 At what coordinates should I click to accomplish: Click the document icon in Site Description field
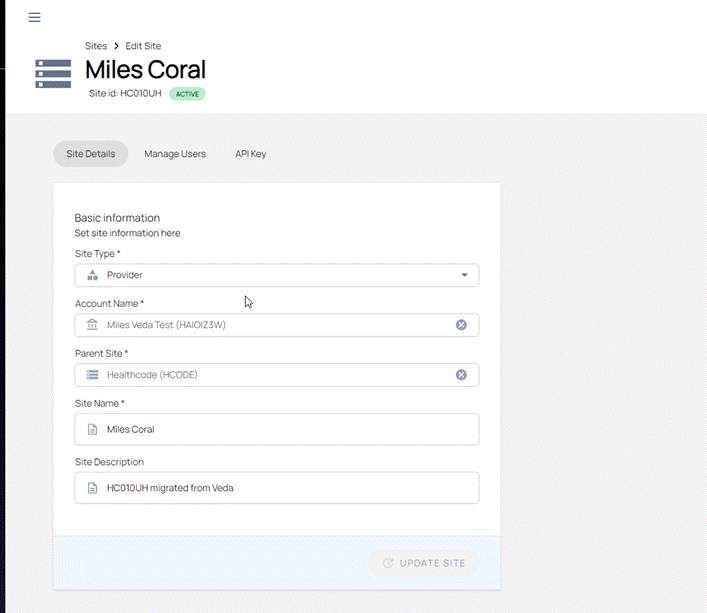92,488
